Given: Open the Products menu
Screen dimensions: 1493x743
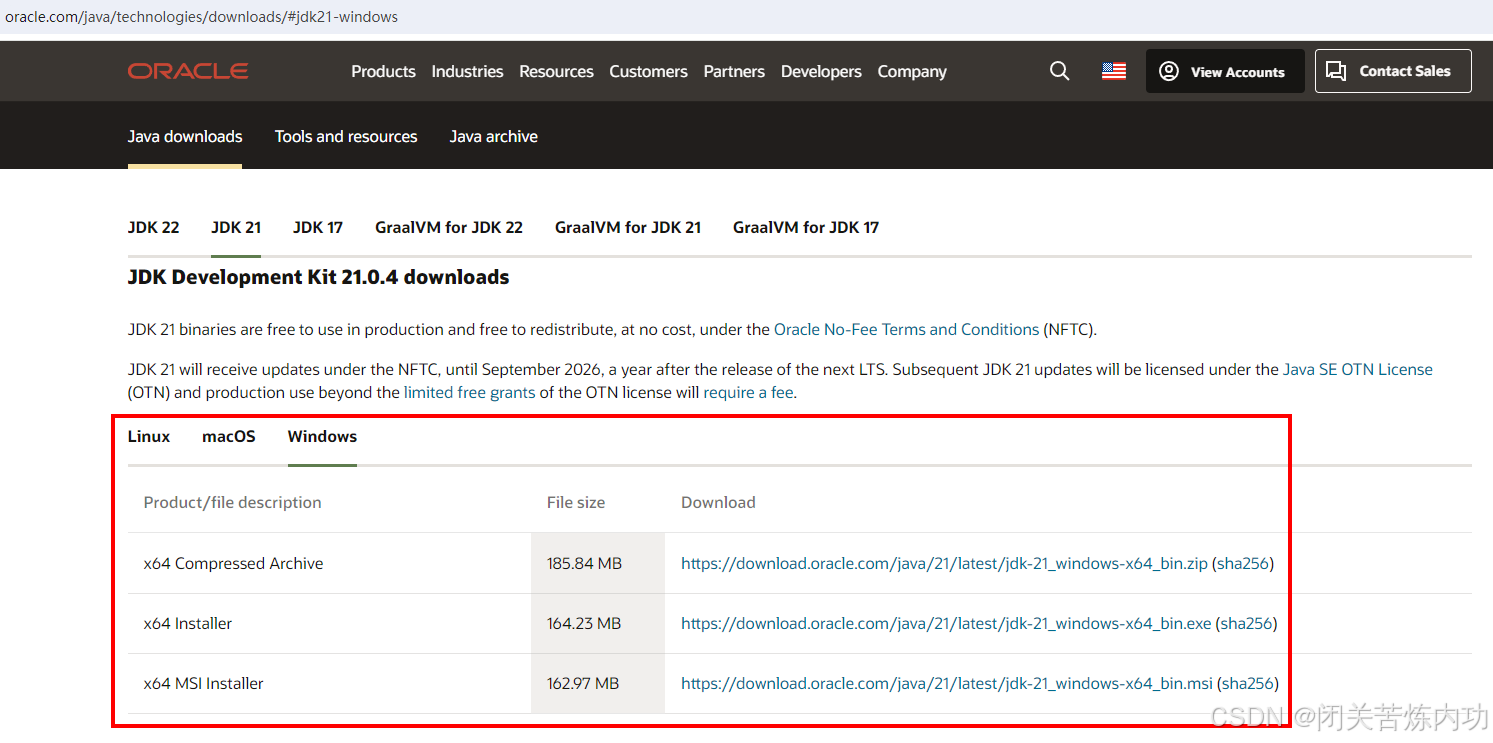Looking at the screenshot, I should pyautogui.click(x=383, y=71).
